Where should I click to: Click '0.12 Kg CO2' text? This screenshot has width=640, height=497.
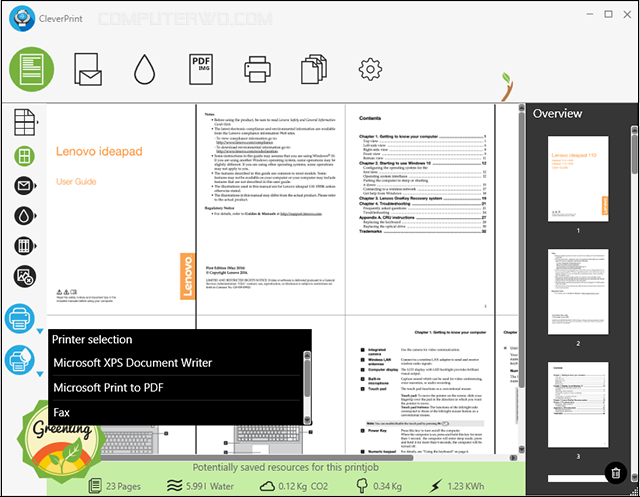point(303,486)
